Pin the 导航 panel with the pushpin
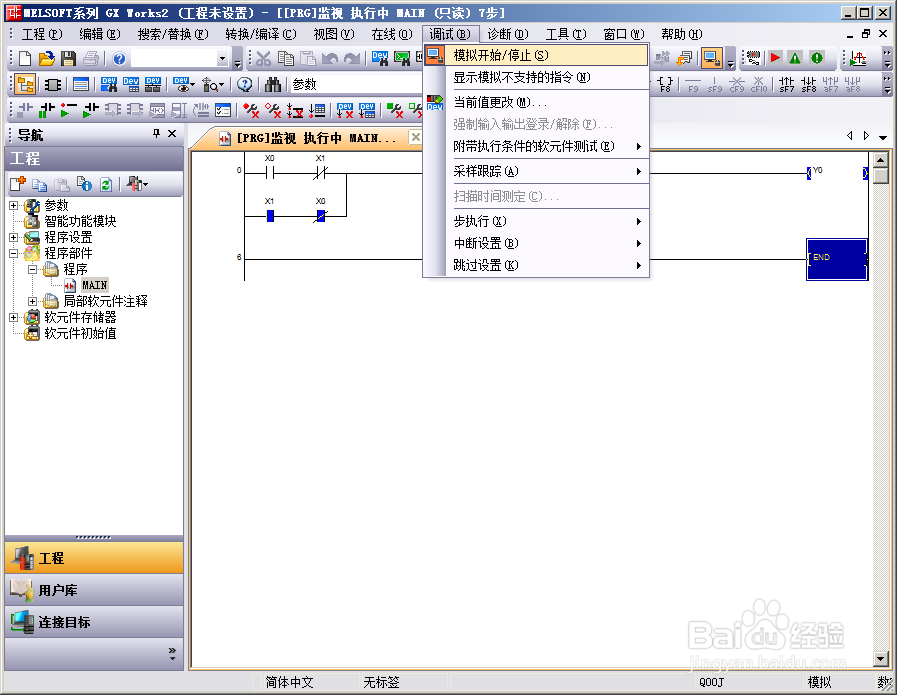The image size is (897, 695). 156,134
